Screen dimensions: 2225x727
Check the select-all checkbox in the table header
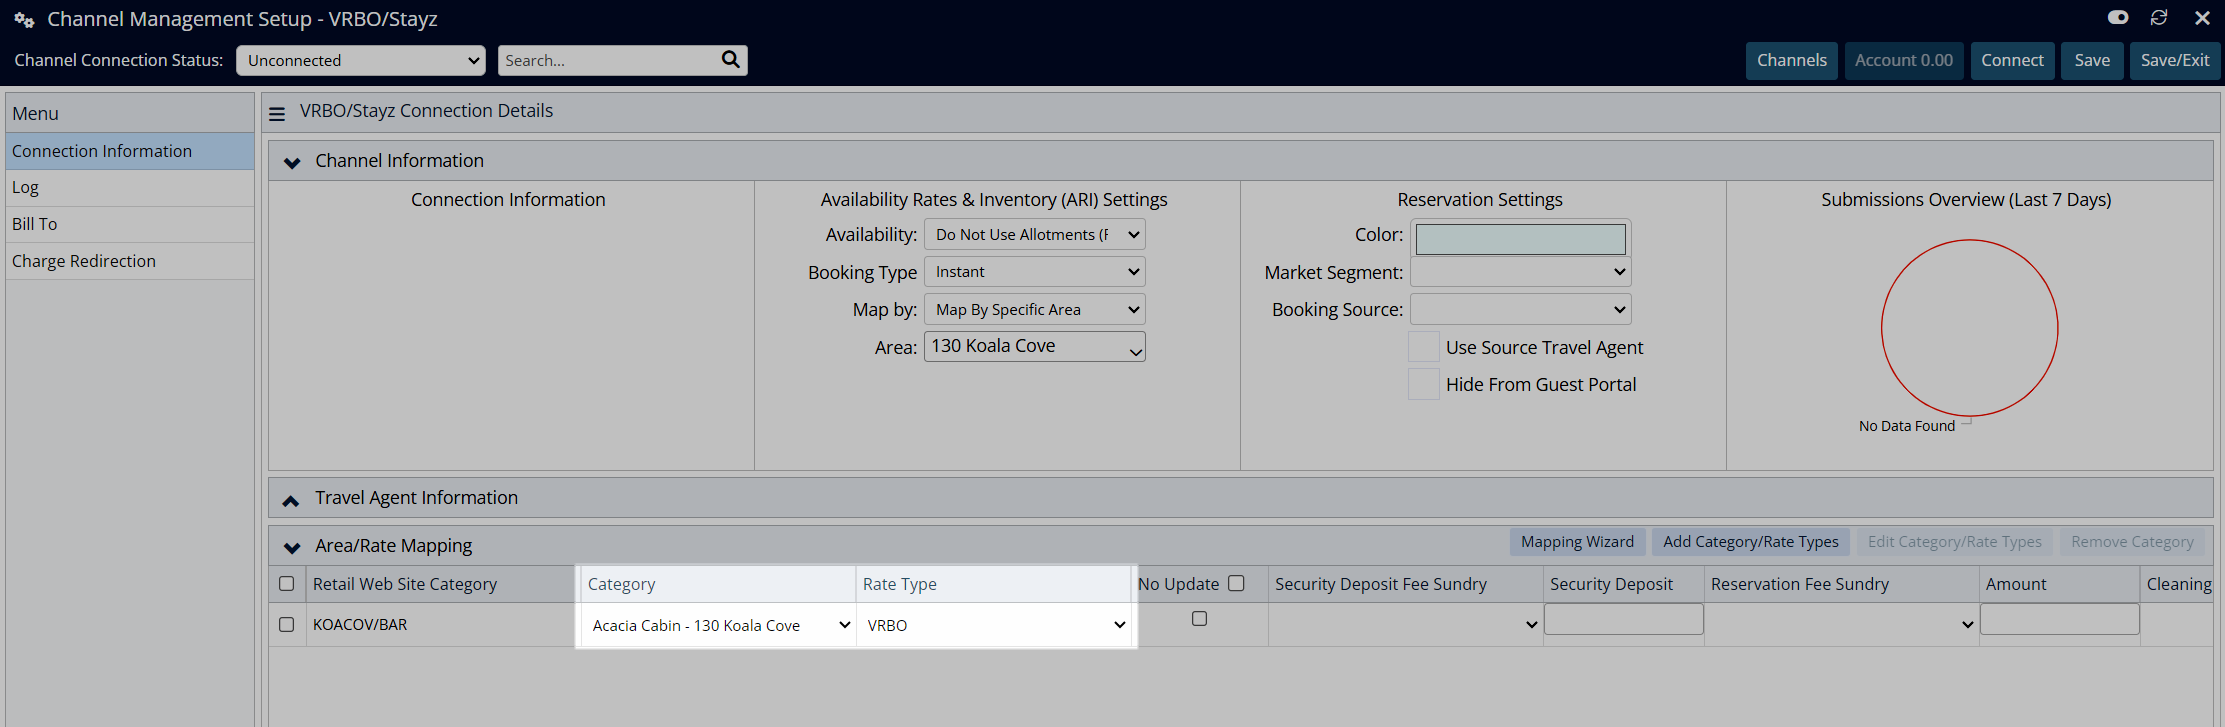(287, 584)
